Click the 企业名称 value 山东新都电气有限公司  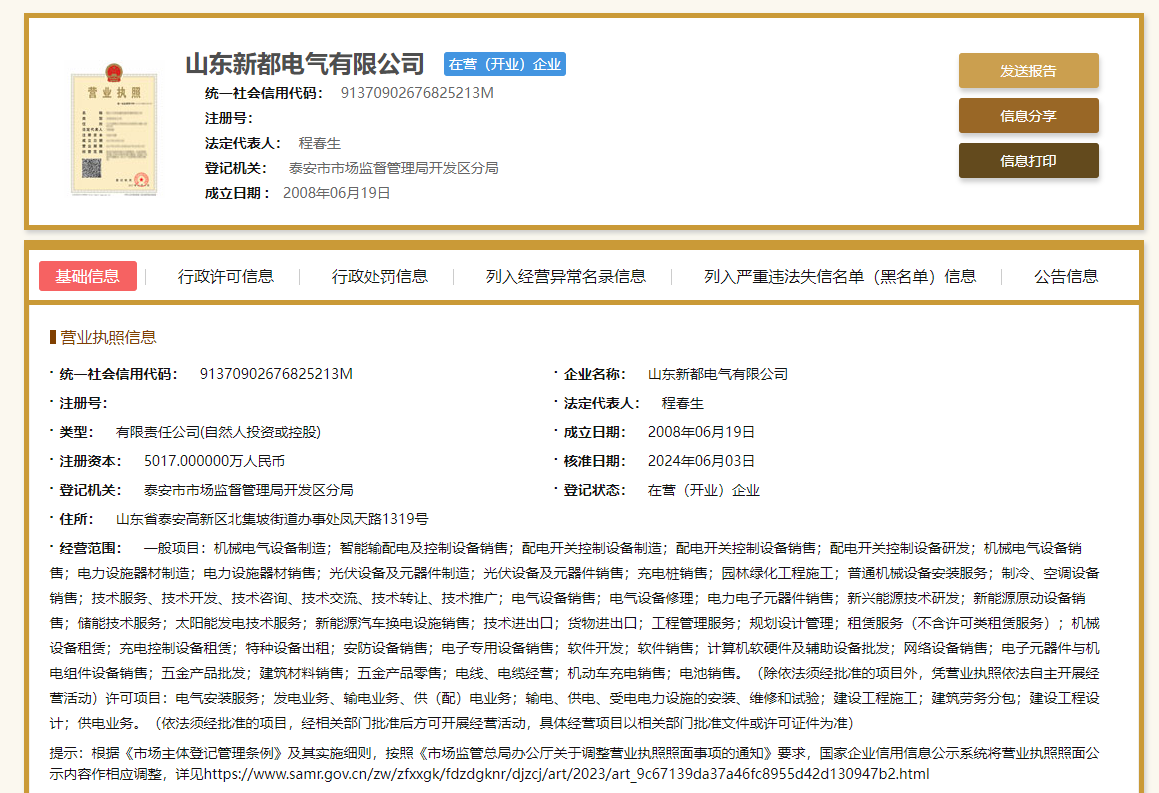(718, 374)
